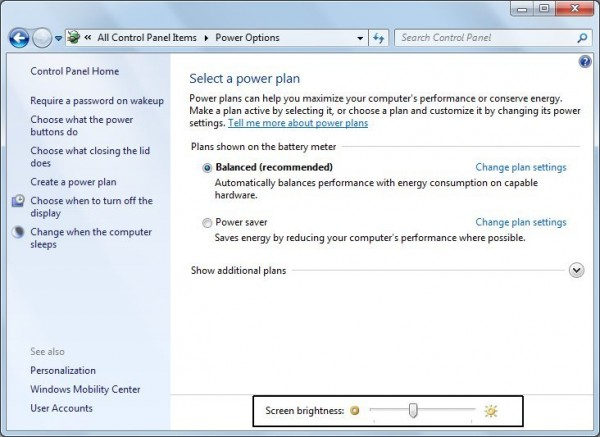Open Help with the question mark icon
The height and width of the screenshot is (437, 600).
585,61
